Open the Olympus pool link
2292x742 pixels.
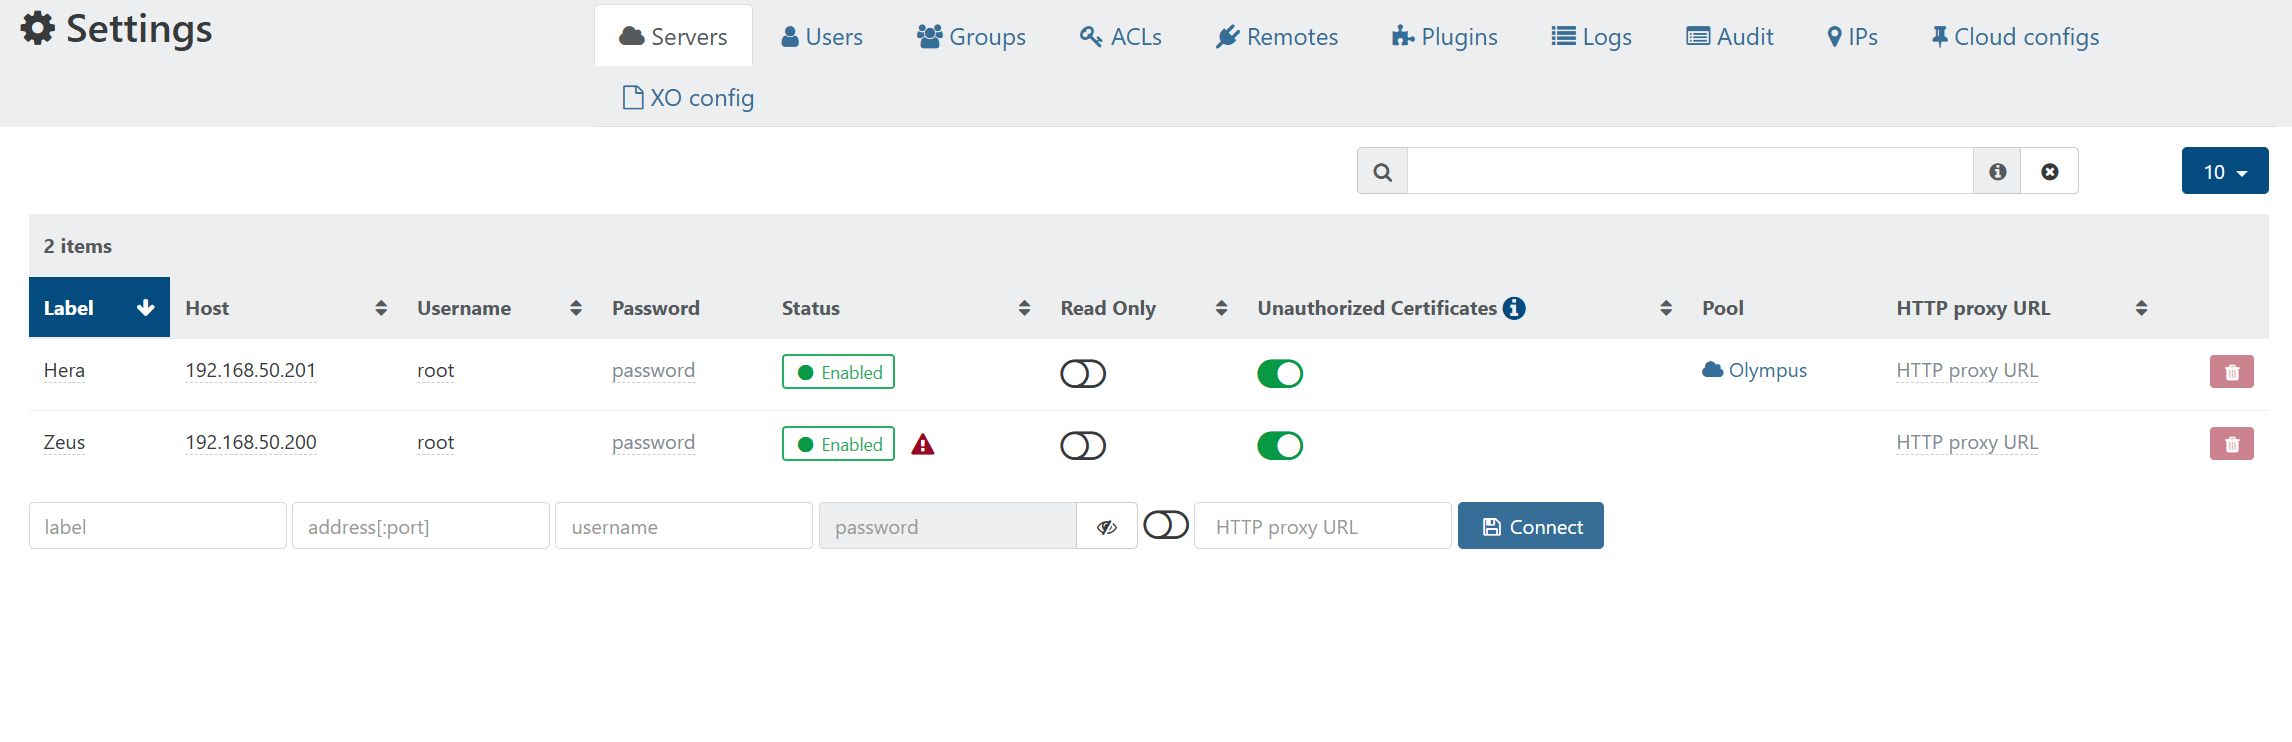point(1754,370)
